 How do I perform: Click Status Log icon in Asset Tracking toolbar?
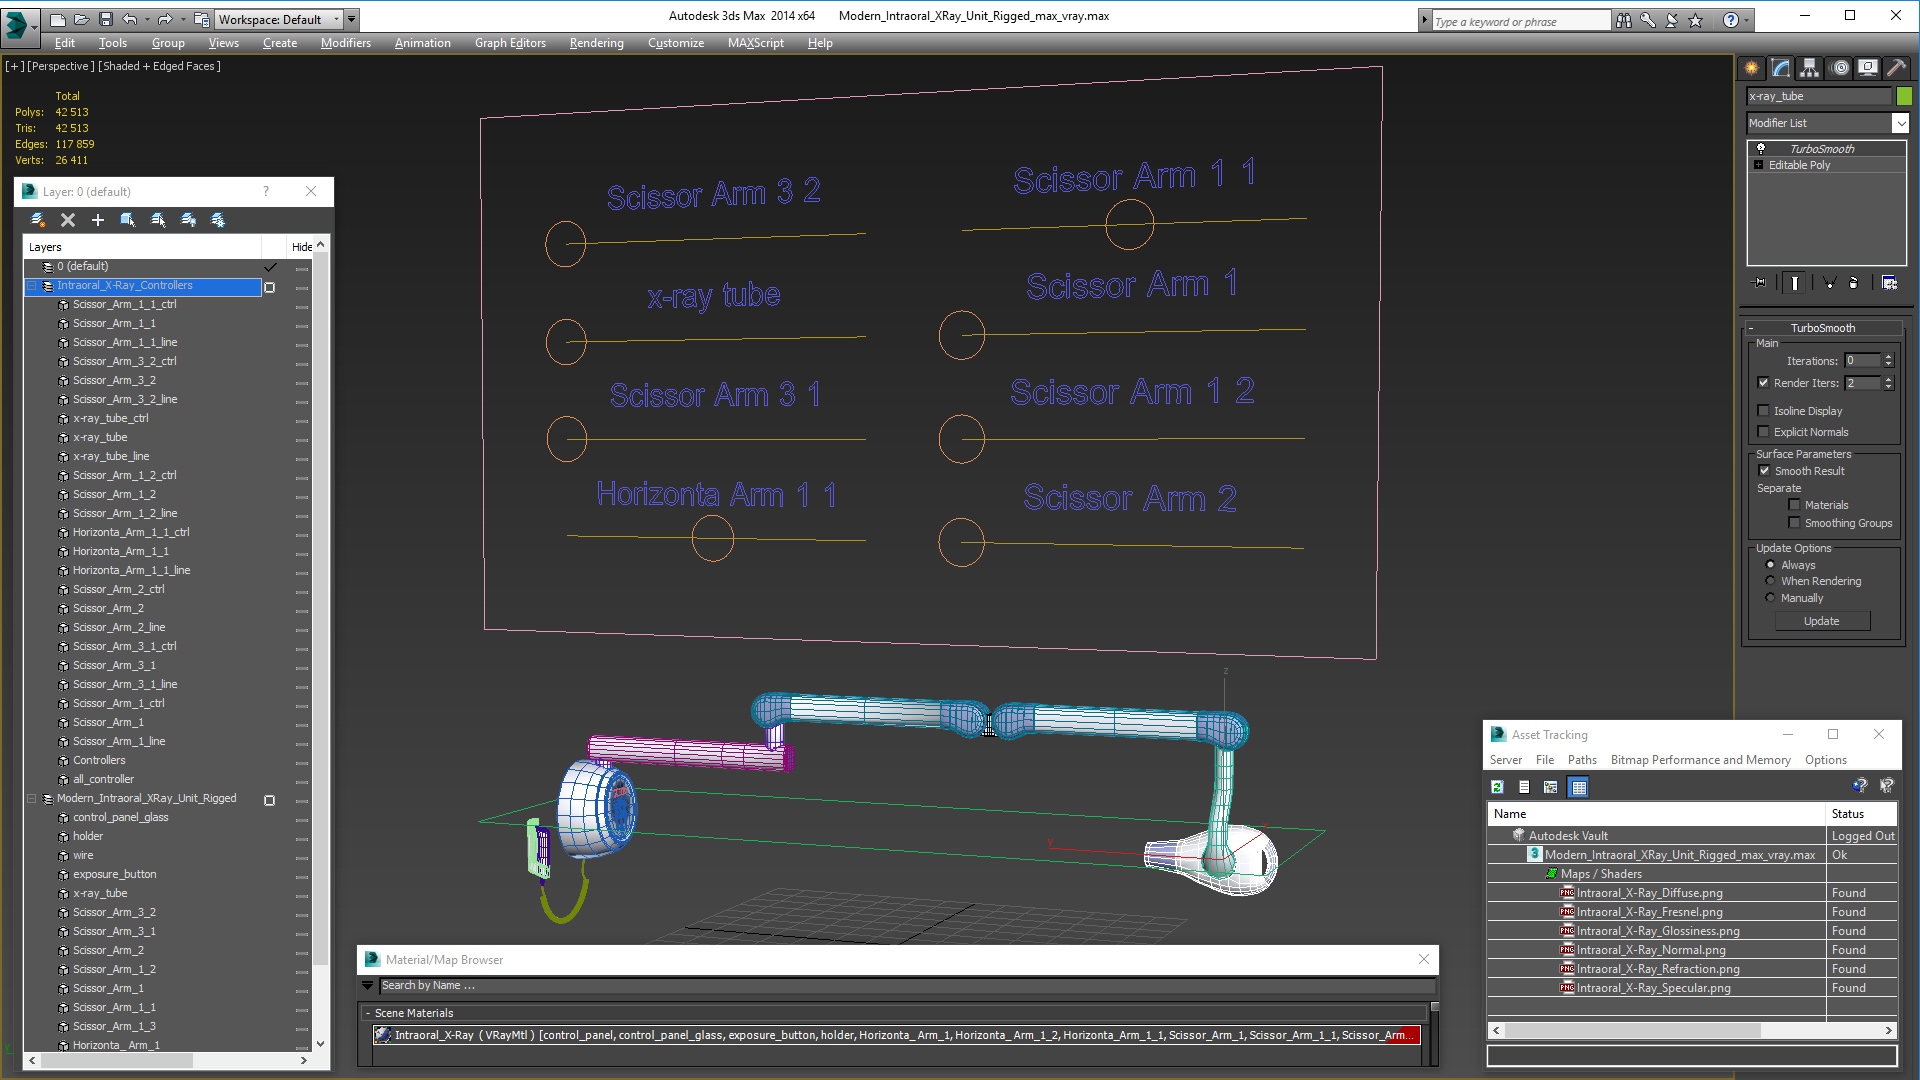coord(1524,787)
